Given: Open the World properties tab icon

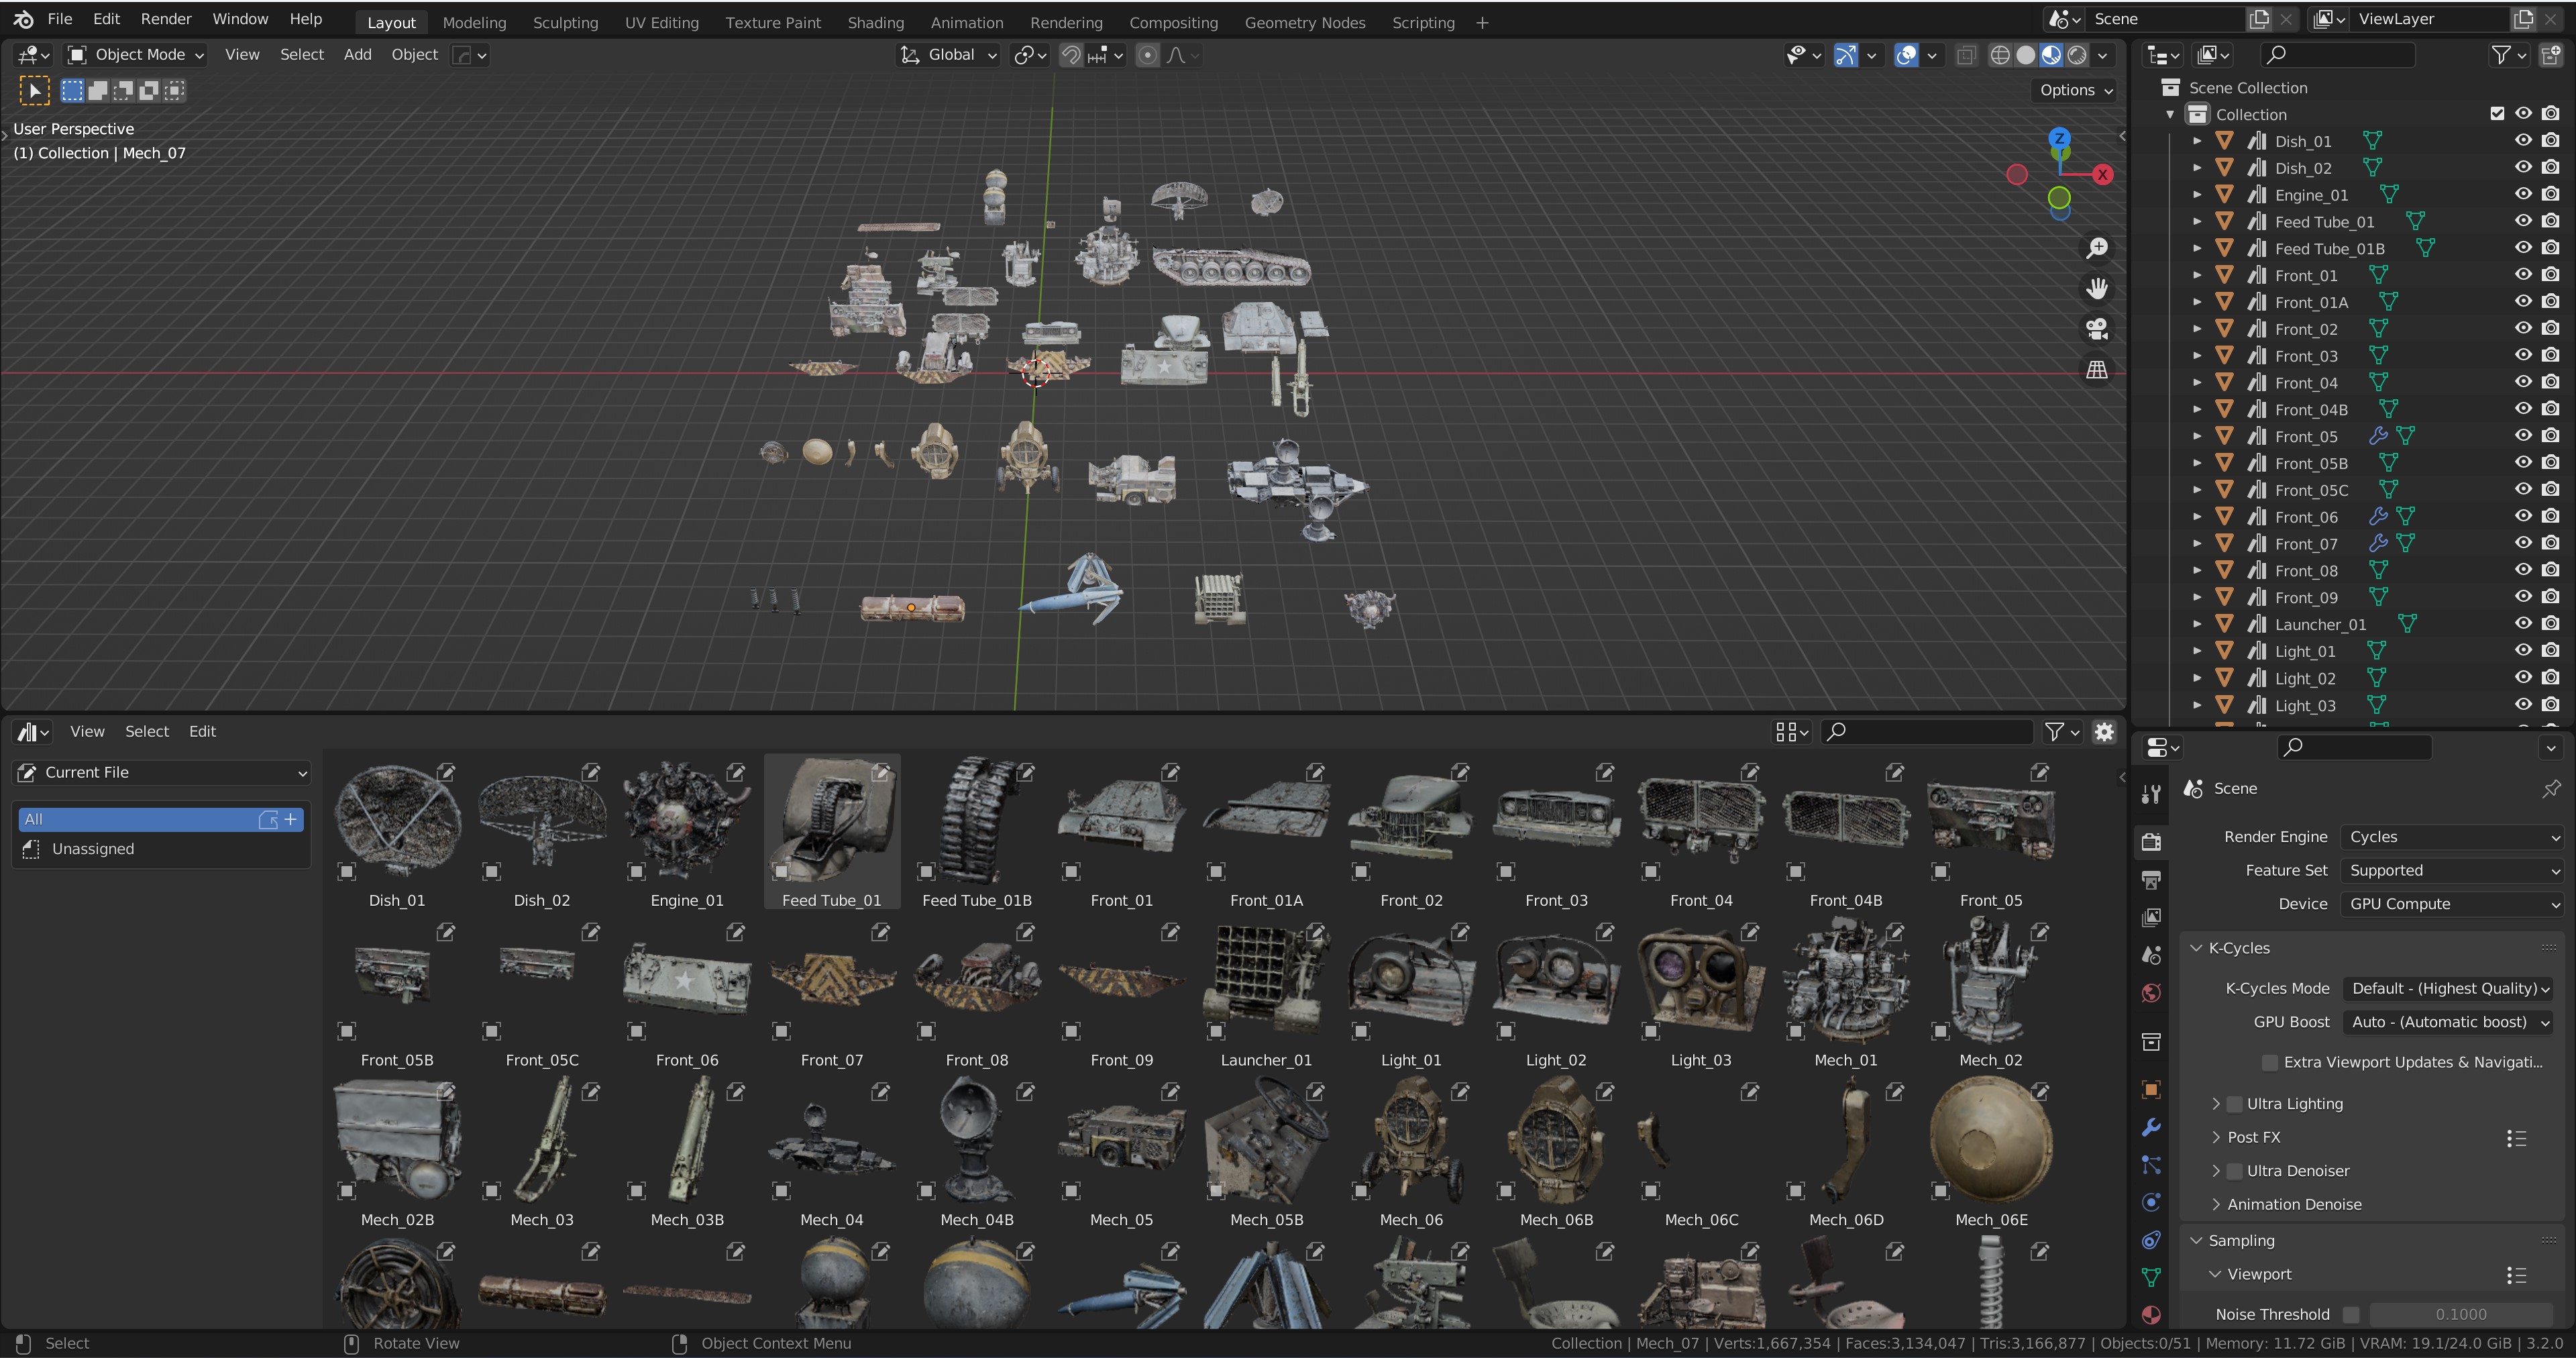Looking at the screenshot, I should (2151, 993).
